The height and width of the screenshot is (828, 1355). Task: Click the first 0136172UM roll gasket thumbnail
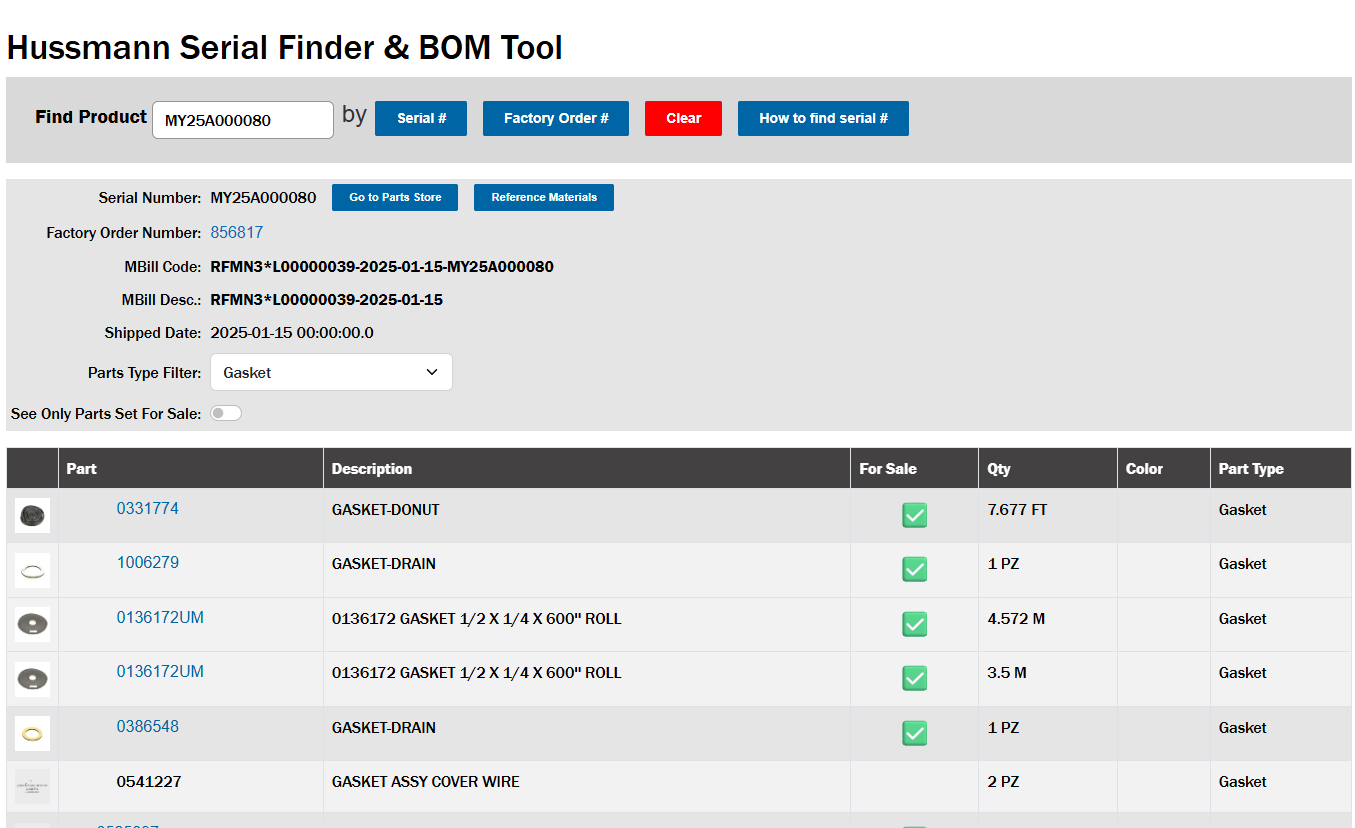click(x=32, y=624)
